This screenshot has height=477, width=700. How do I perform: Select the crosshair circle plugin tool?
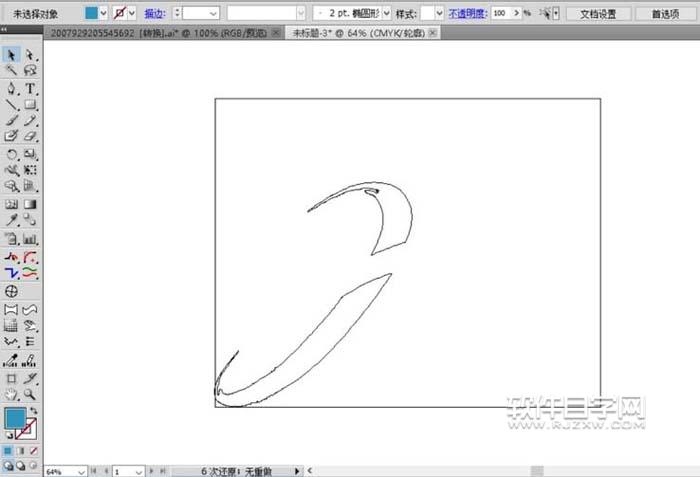click(x=11, y=291)
